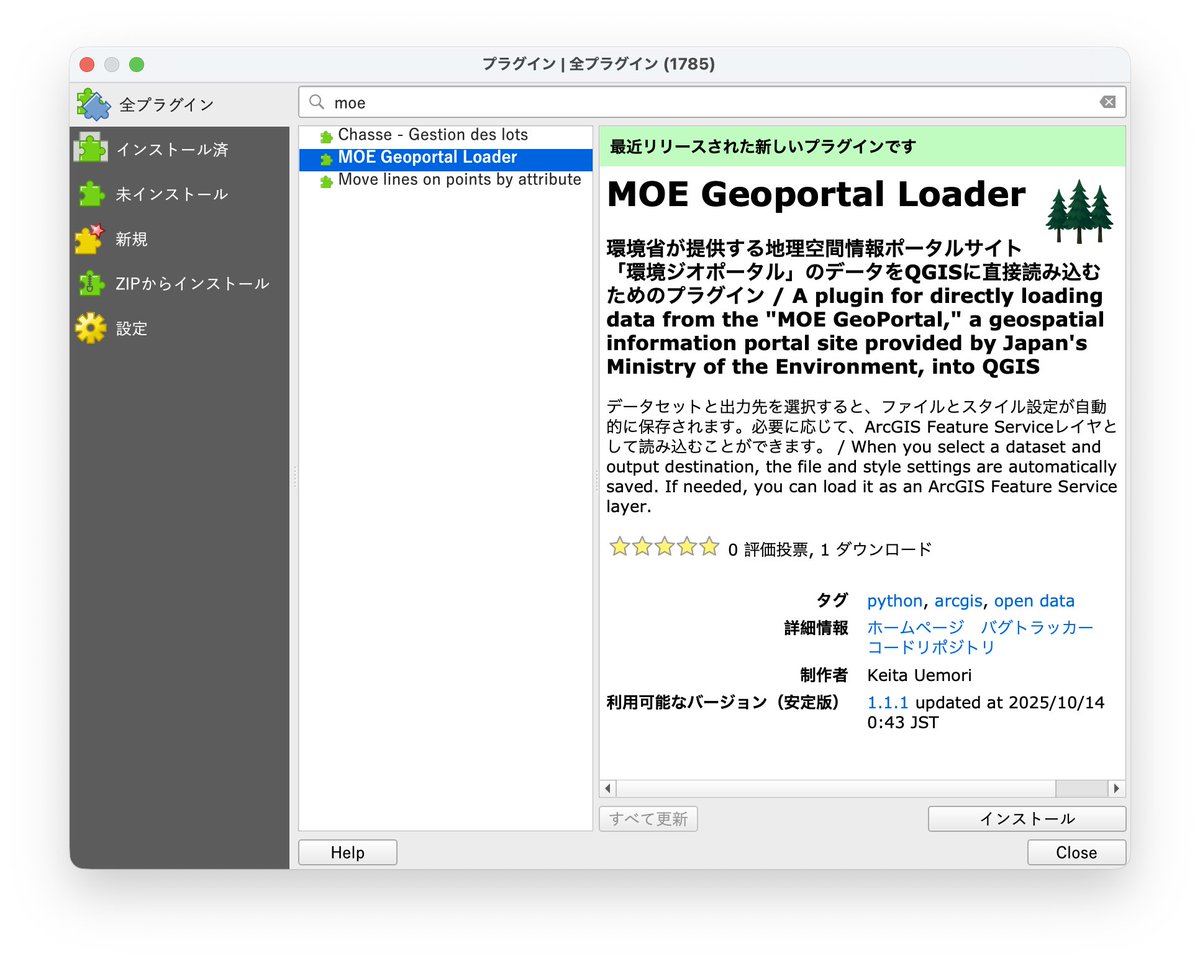Click the horizontal scrollbar right arrow
Screen dimensions: 1200x961
coord(1117,789)
